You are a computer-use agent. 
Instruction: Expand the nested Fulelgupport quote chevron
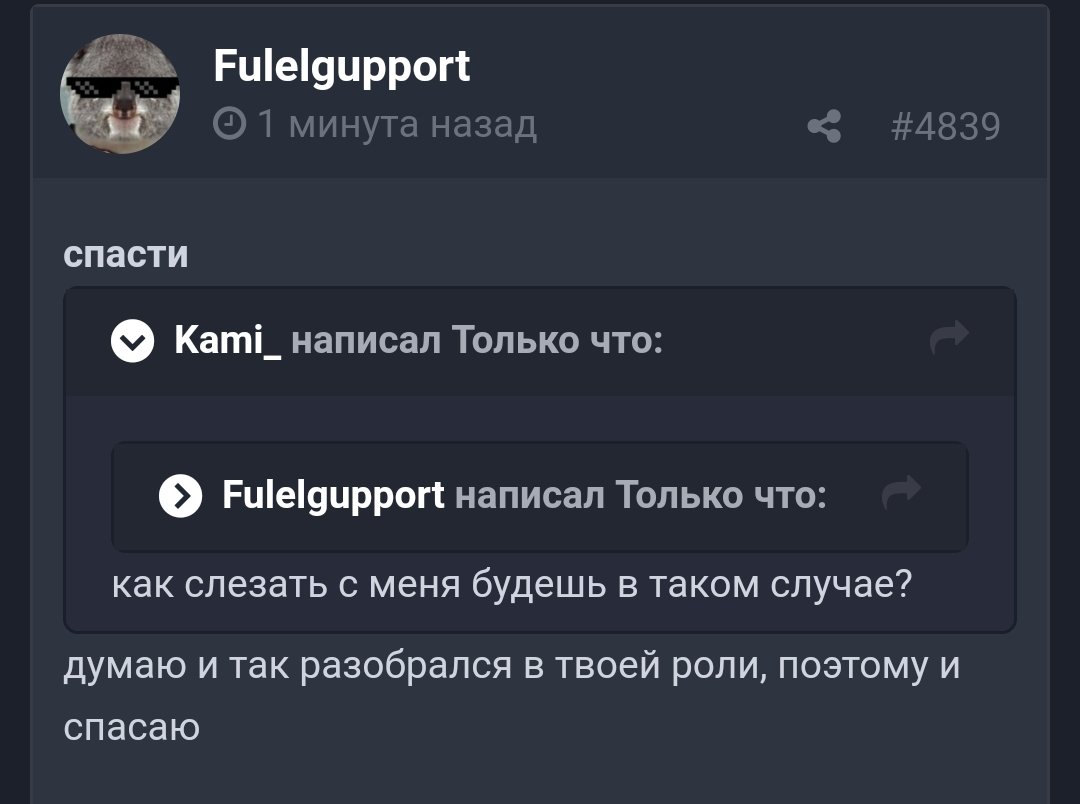(180, 495)
